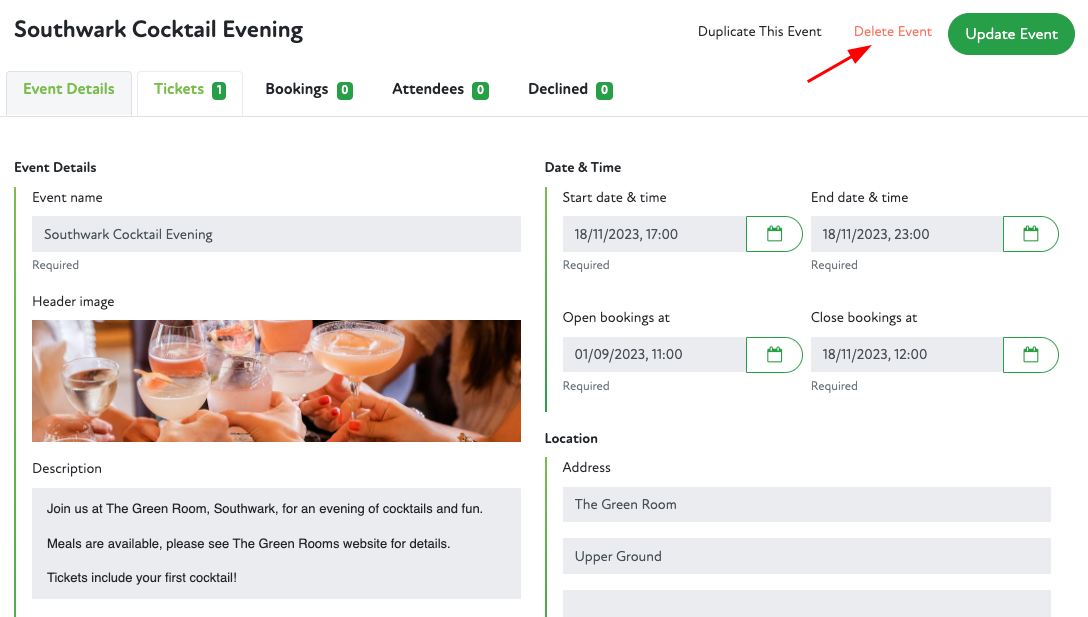This screenshot has height=617, width=1088.
Task: Click the Delete Event link
Action: click(892, 32)
